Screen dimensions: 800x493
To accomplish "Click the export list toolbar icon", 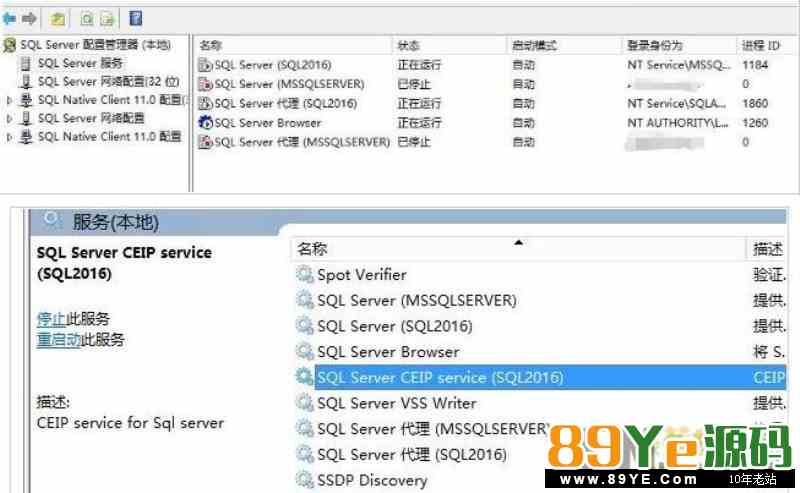I will pos(107,19).
